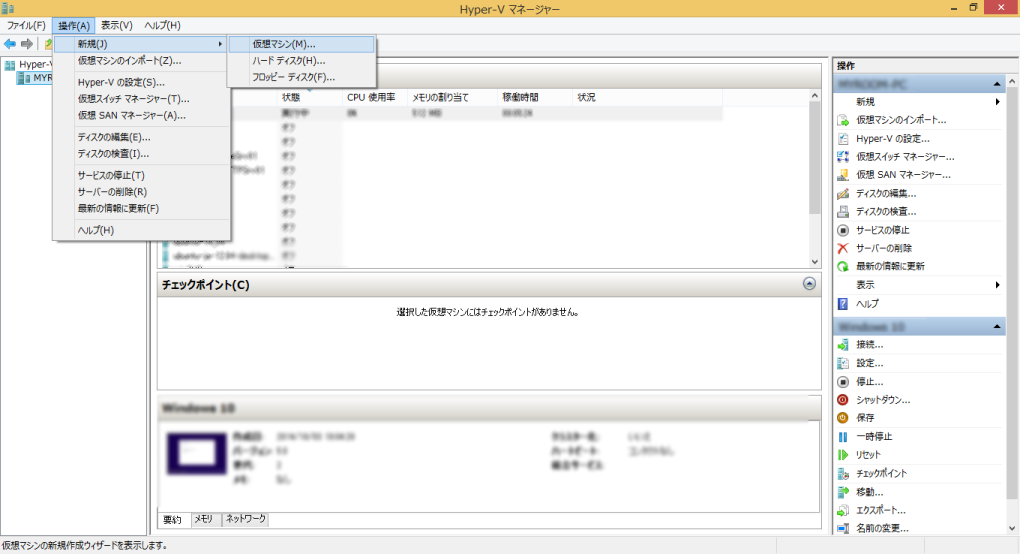The height and width of the screenshot is (554, 1020).
Task: Click the Hyper-V の設定 icon in actions pane
Action: pos(843,138)
